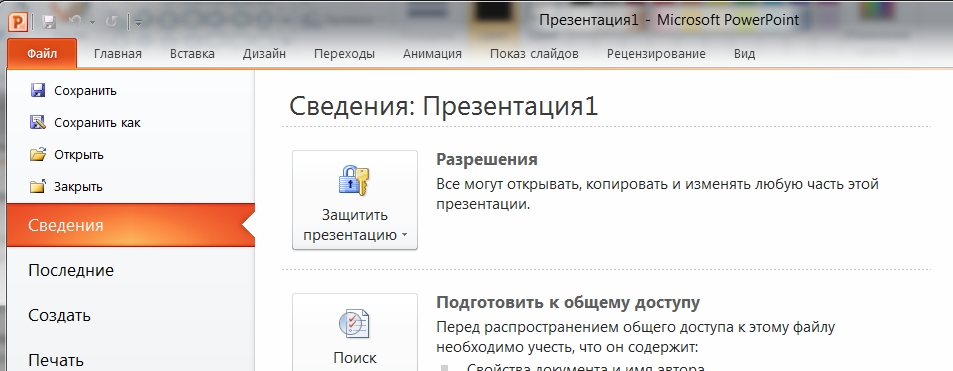953x371 pixels.
Task: Click the Разрешения heading text
Action: (487, 159)
